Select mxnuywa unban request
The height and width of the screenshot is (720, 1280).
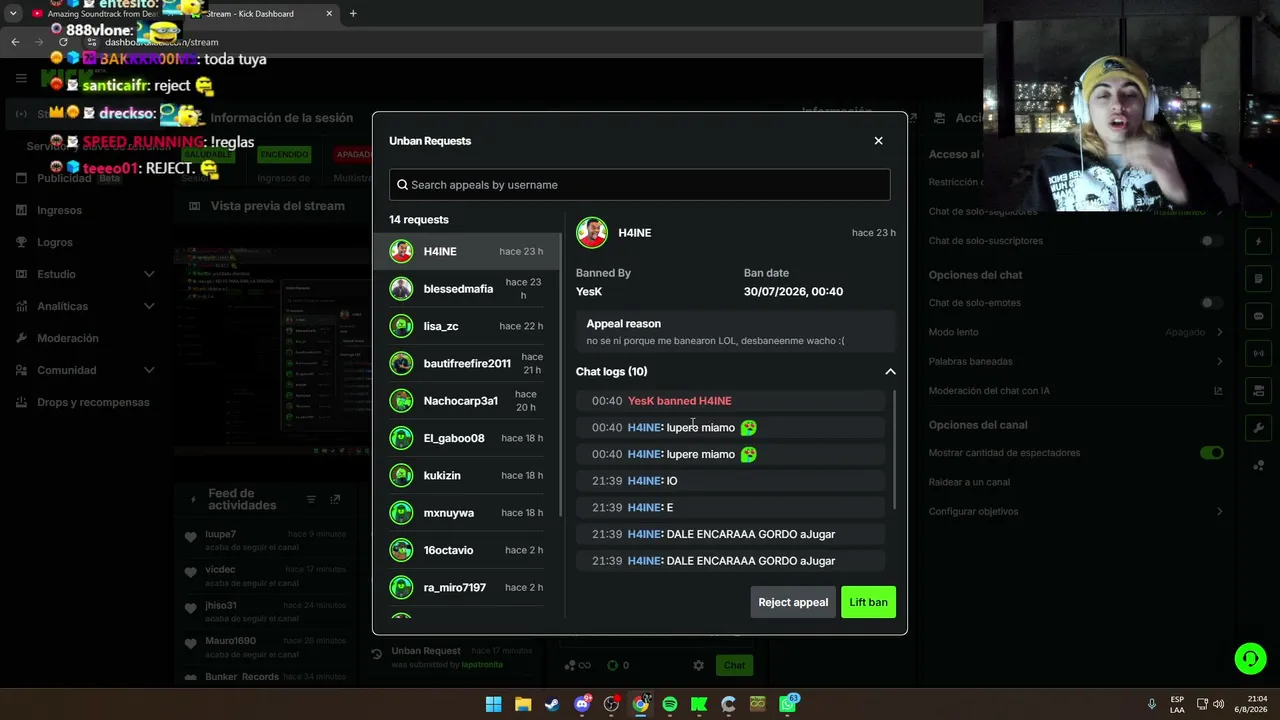467,513
